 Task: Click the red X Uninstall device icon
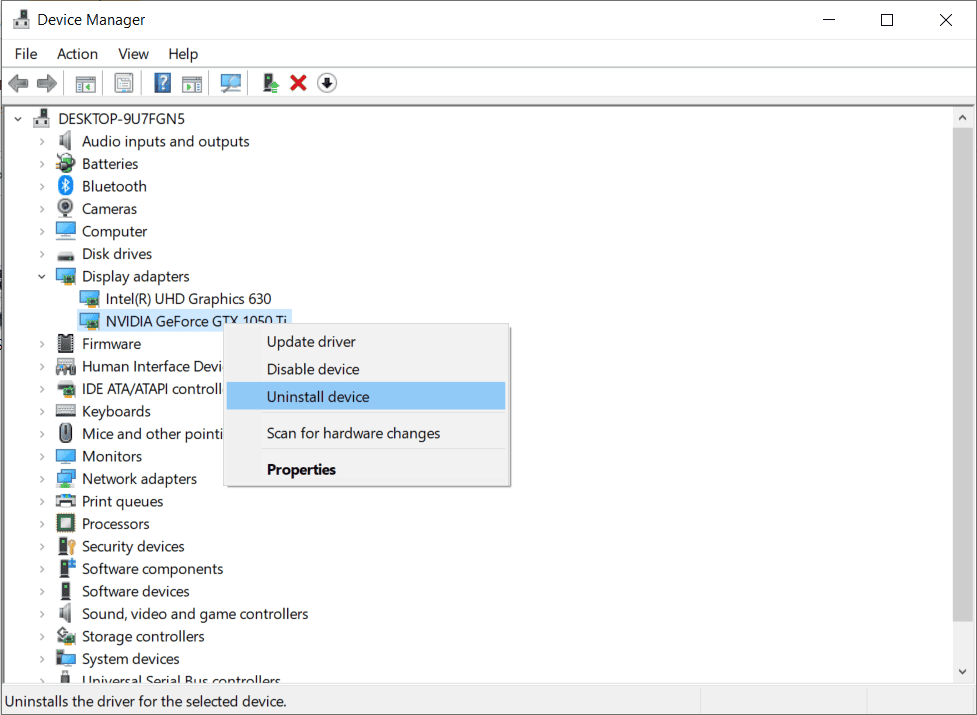click(x=298, y=83)
